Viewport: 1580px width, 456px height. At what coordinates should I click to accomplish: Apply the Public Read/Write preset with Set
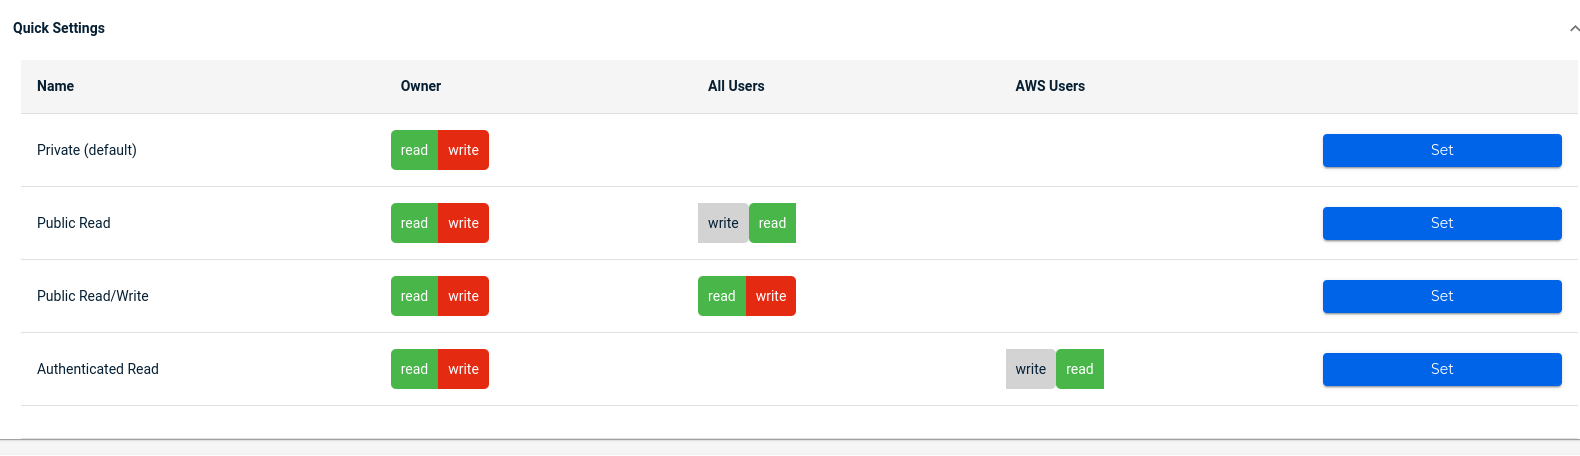tap(1441, 296)
